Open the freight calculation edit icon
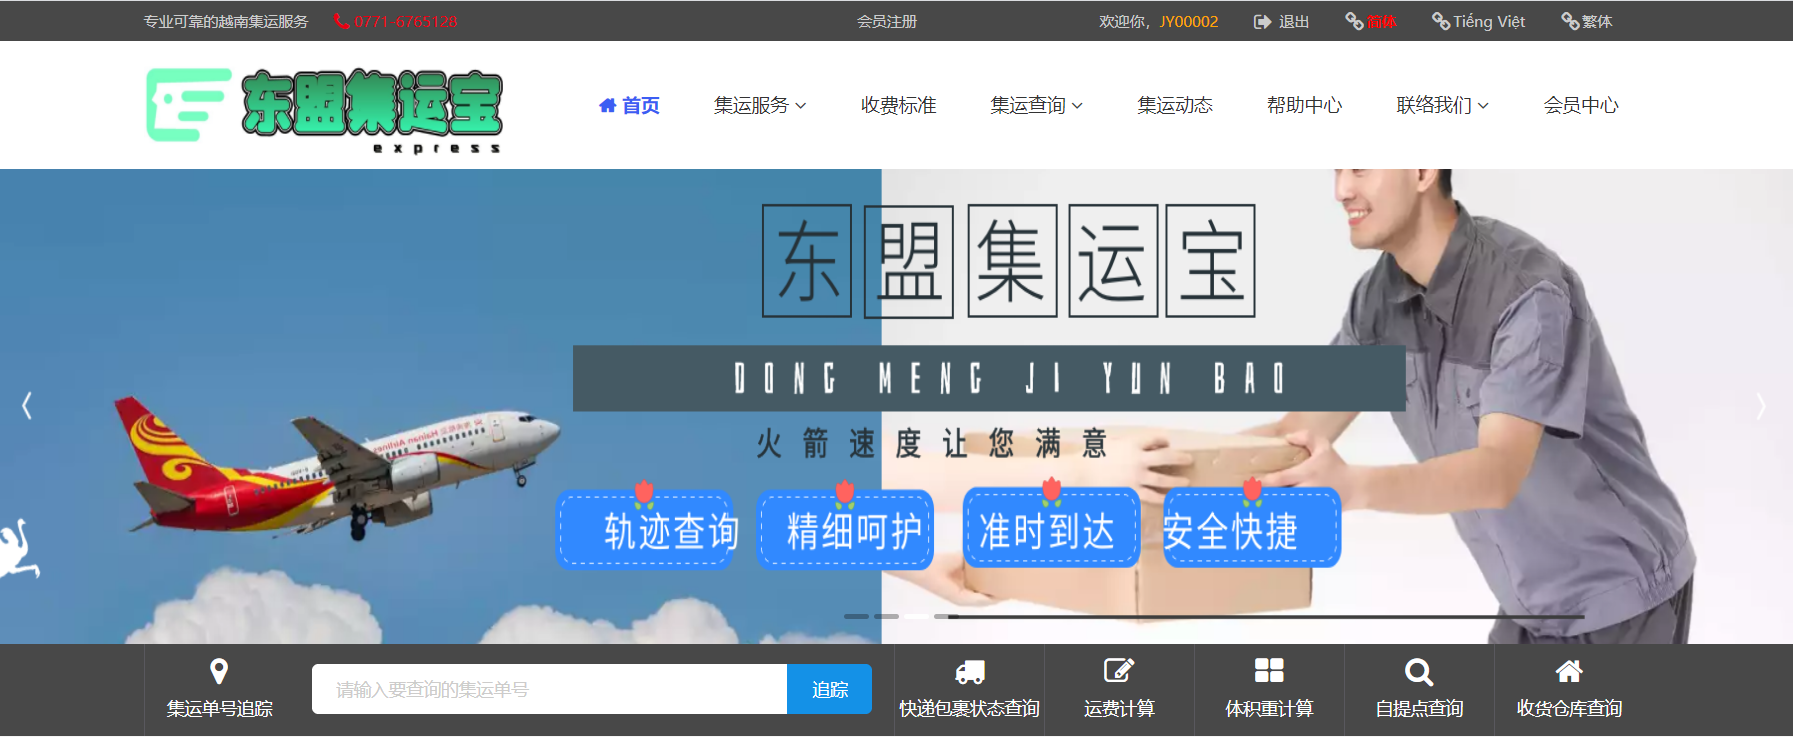 (x=1118, y=671)
